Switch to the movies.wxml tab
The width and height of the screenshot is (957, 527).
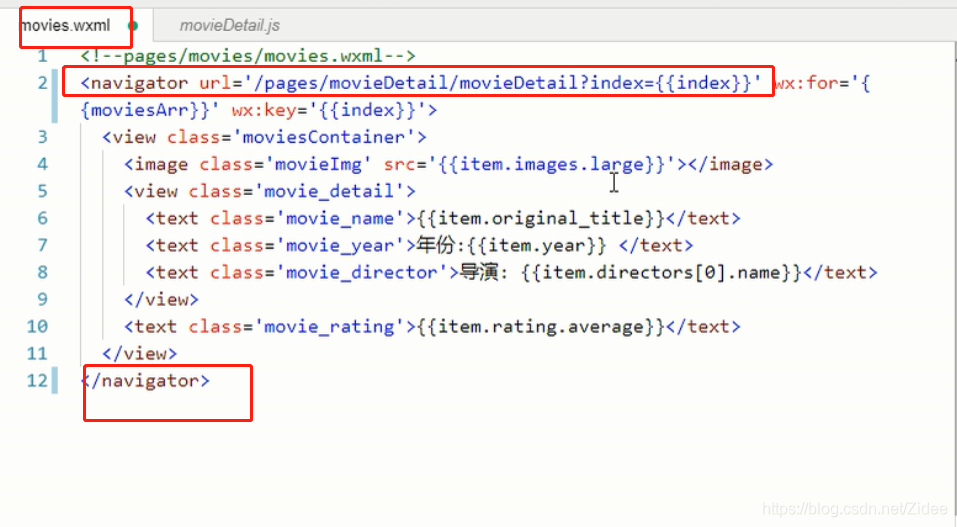click(66, 26)
